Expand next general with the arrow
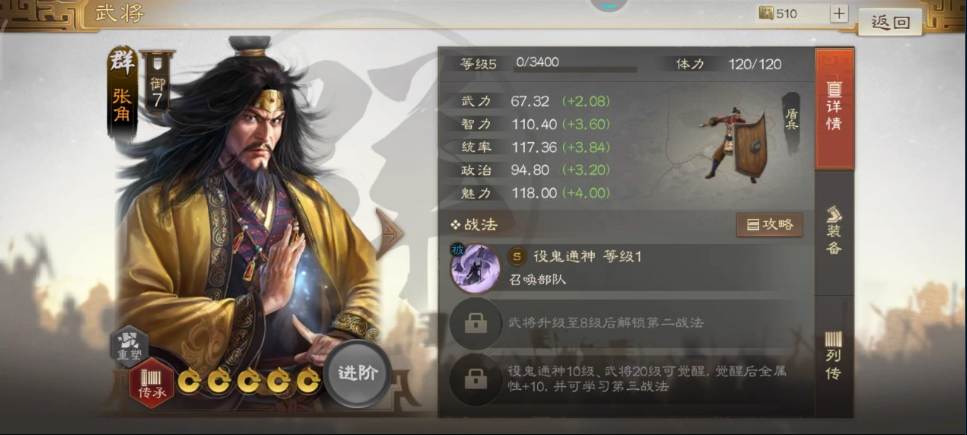The width and height of the screenshot is (967, 435). coord(389,234)
